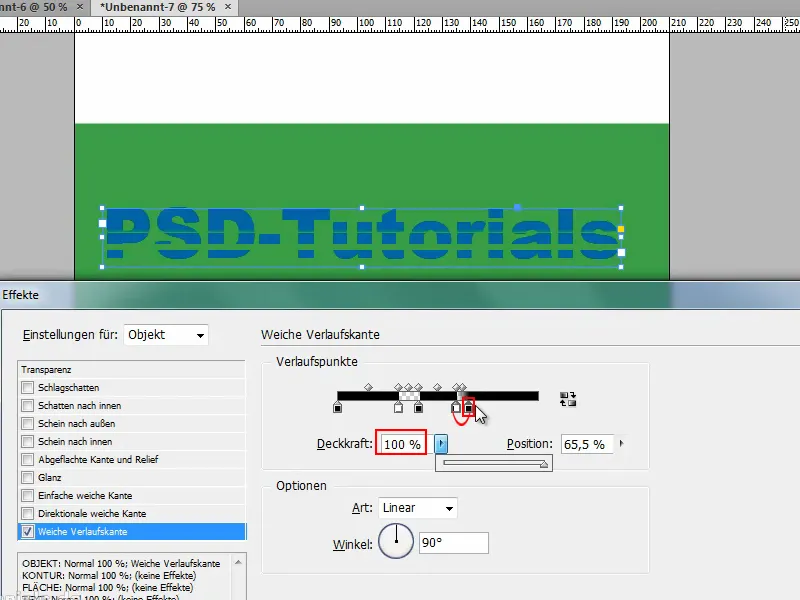Close the Unbenannt-7 document tab
Image resolution: width=800 pixels, height=600 pixels.
[228, 7]
